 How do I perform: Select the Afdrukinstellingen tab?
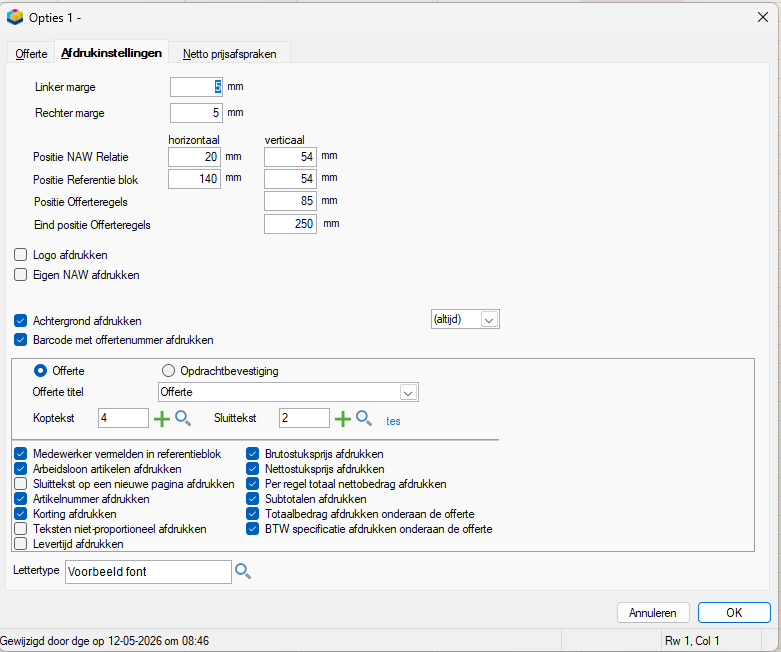[x=112, y=53]
